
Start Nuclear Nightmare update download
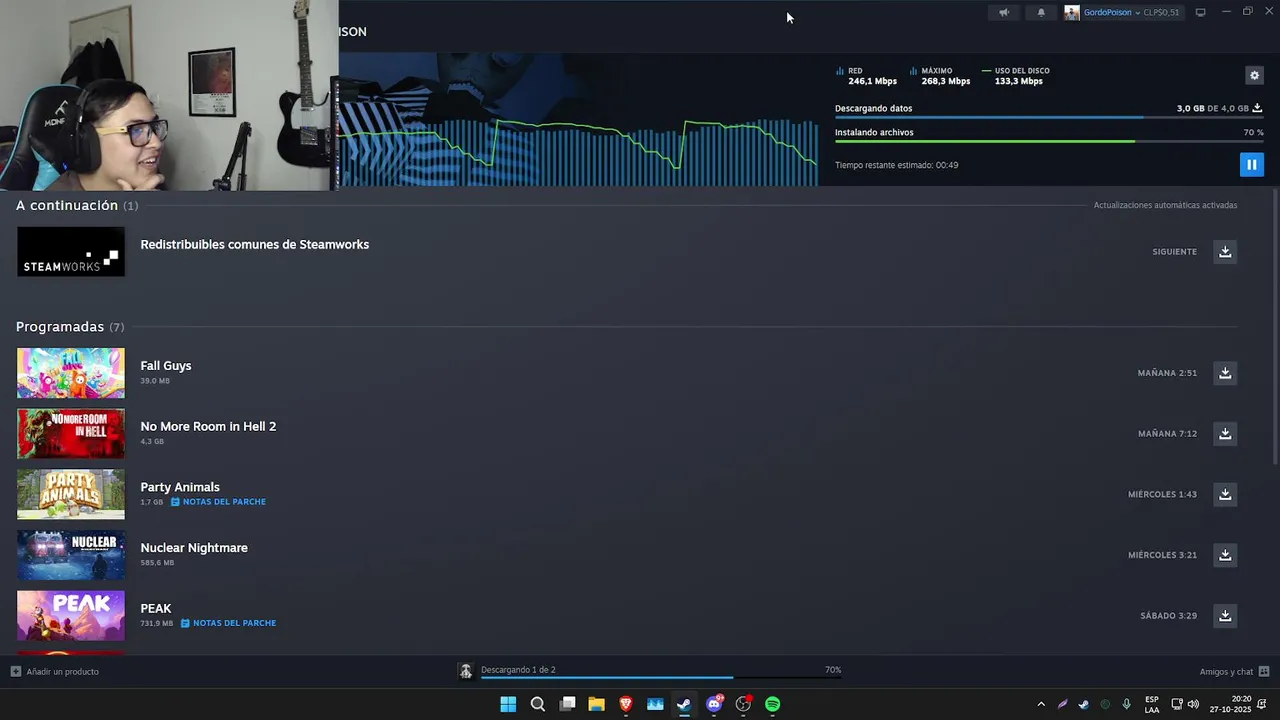1225,554
